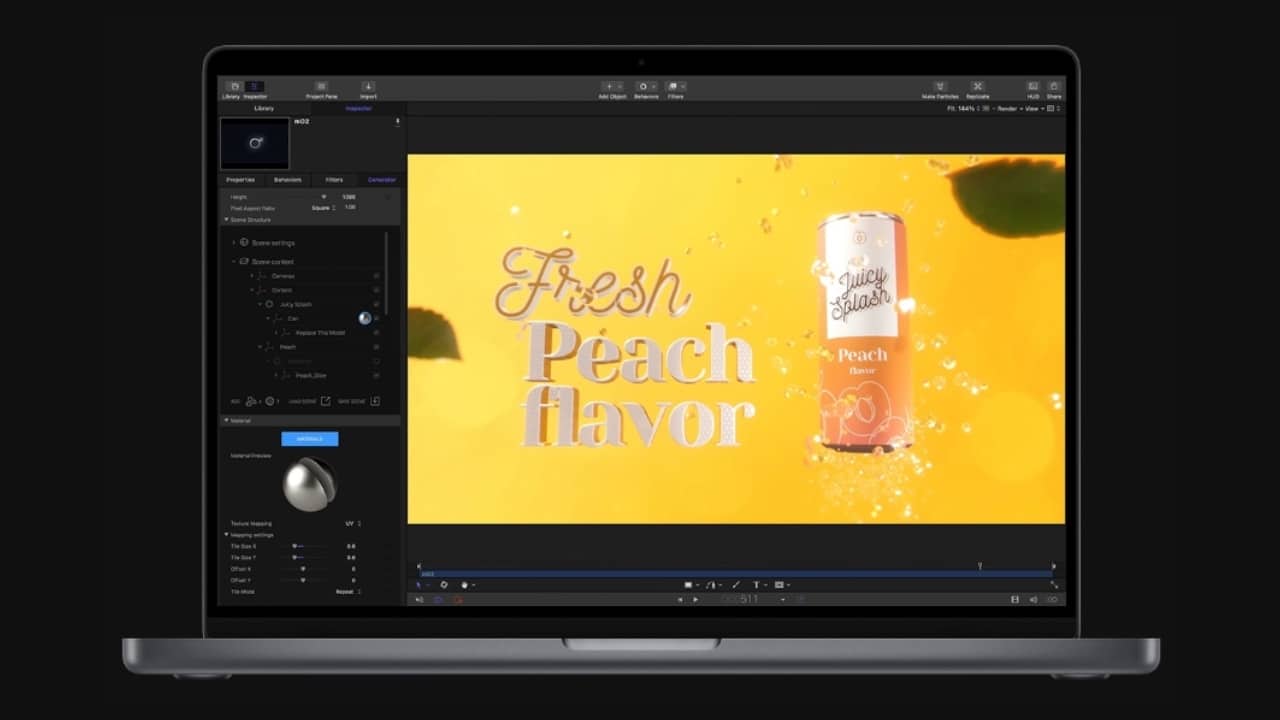Click the blue Materials button

coord(310,439)
